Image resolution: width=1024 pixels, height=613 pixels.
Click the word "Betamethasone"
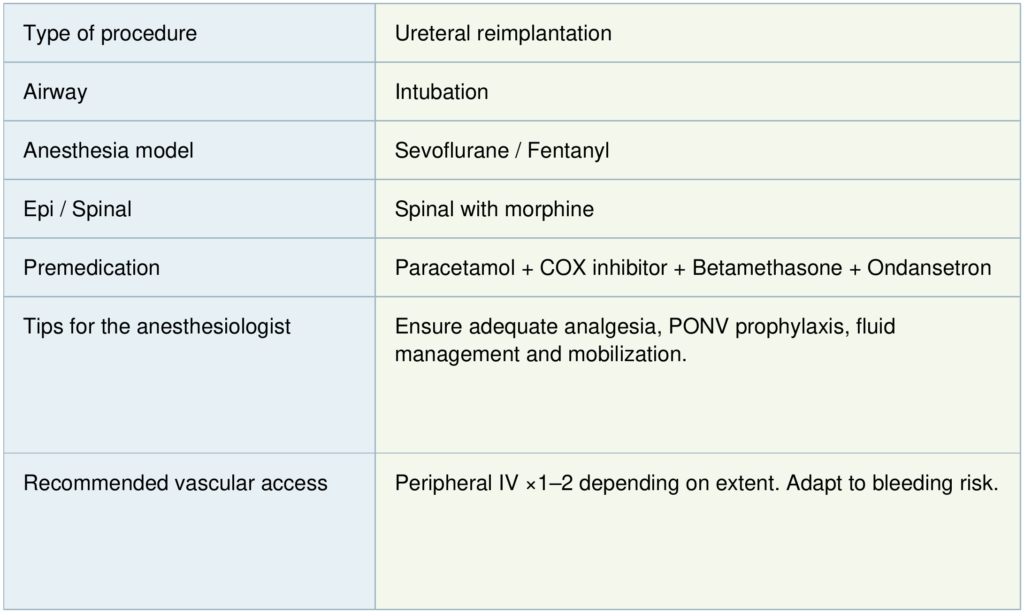click(767, 268)
